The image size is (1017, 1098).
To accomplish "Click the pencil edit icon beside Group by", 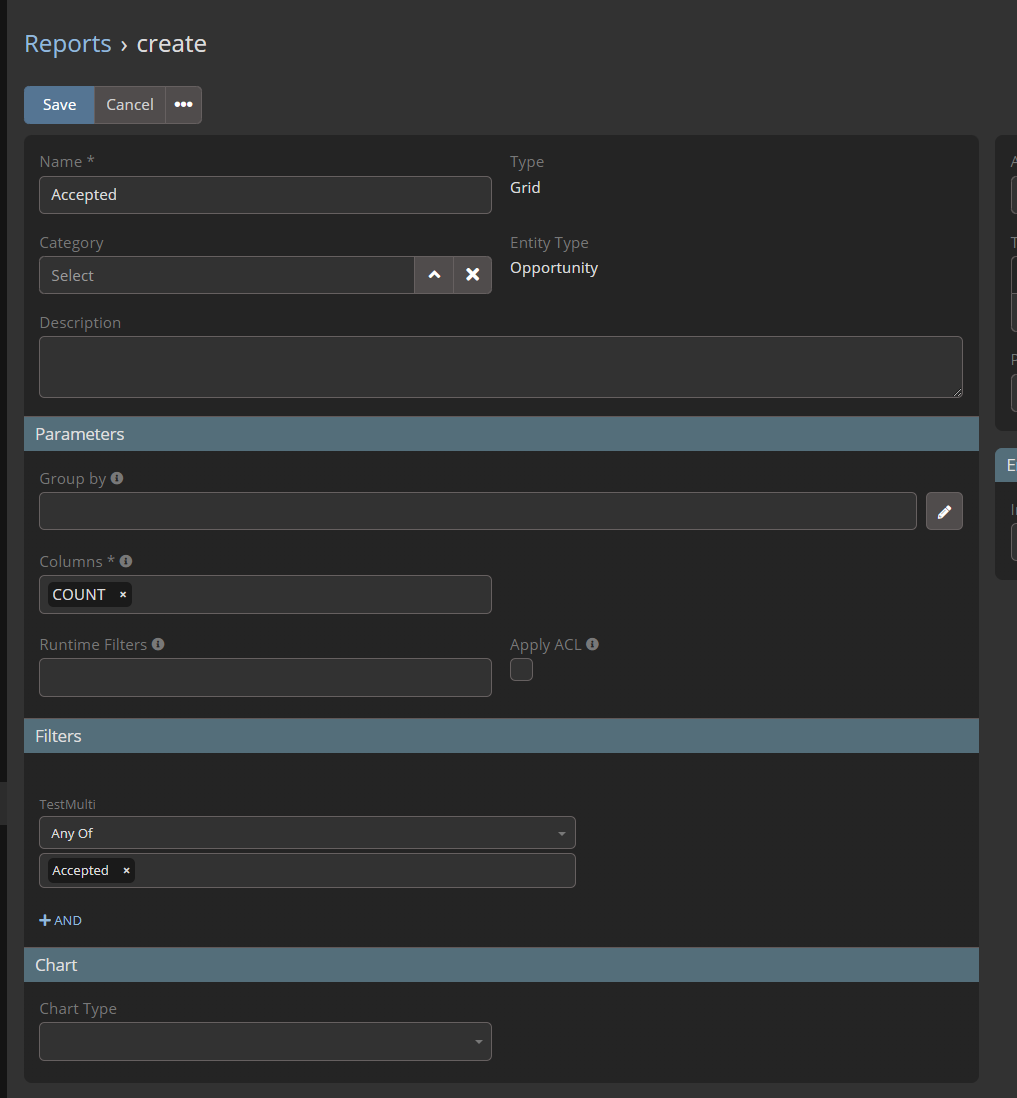I will pos(944,511).
